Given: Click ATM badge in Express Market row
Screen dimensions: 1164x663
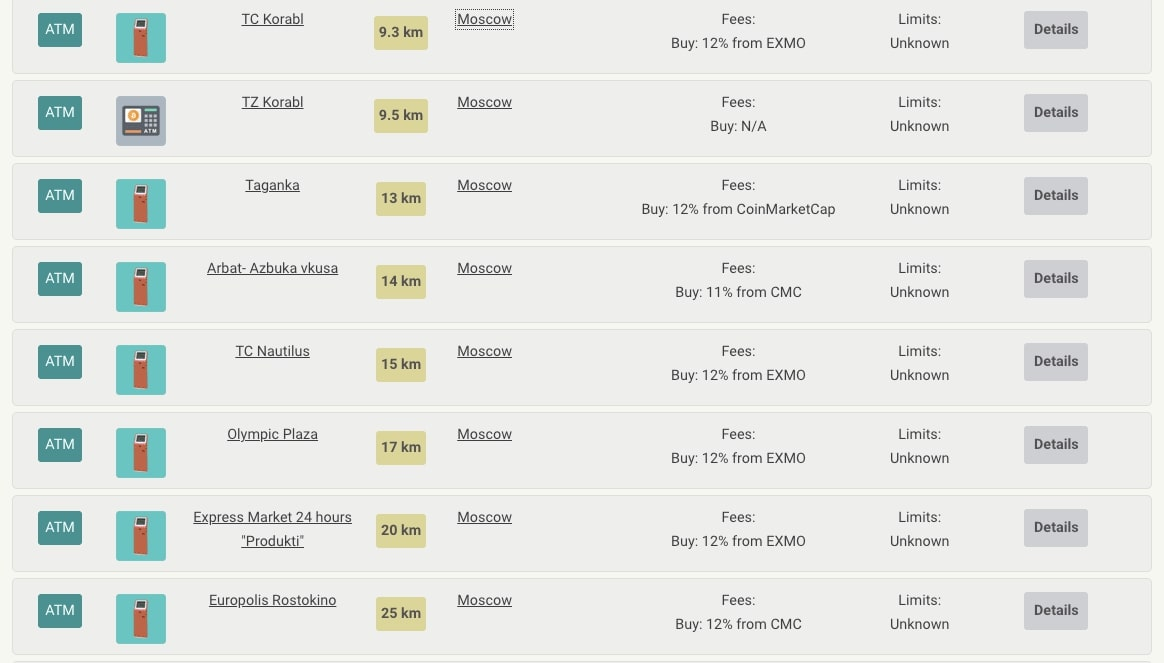Looking at the screenshot, I should [x=60, y=528].
